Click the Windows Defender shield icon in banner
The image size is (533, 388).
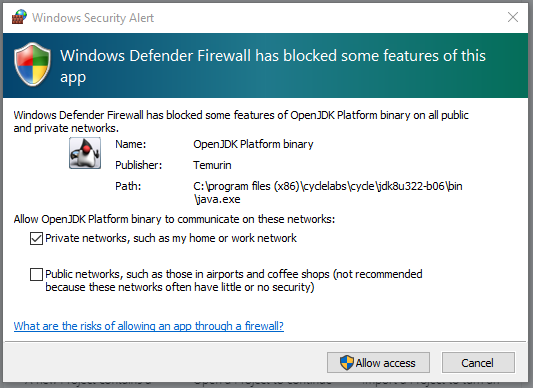tap(33, 65)
